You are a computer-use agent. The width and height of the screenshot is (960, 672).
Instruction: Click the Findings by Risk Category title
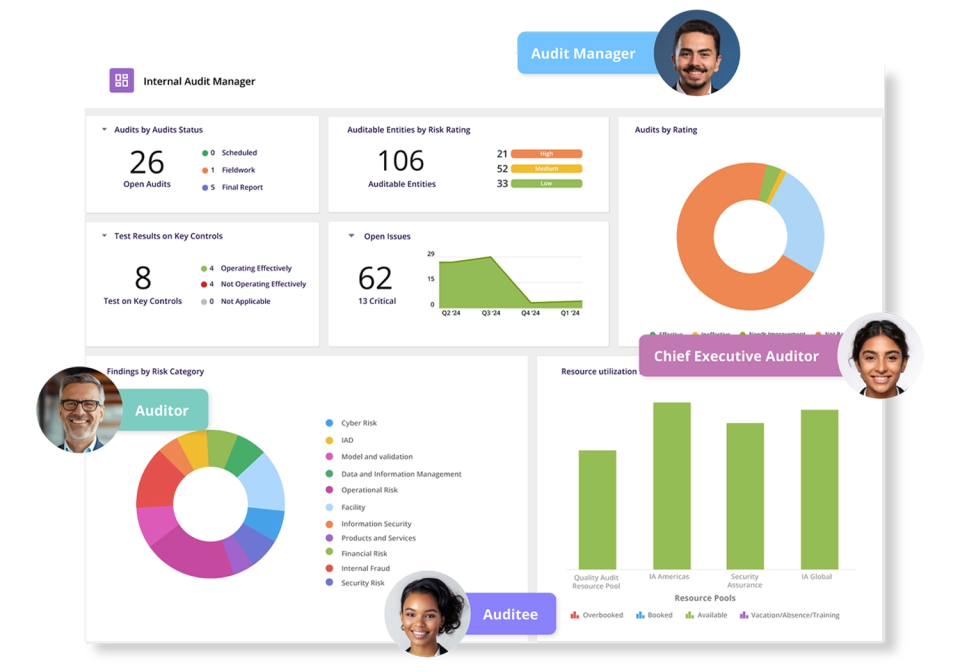point(156,371)
